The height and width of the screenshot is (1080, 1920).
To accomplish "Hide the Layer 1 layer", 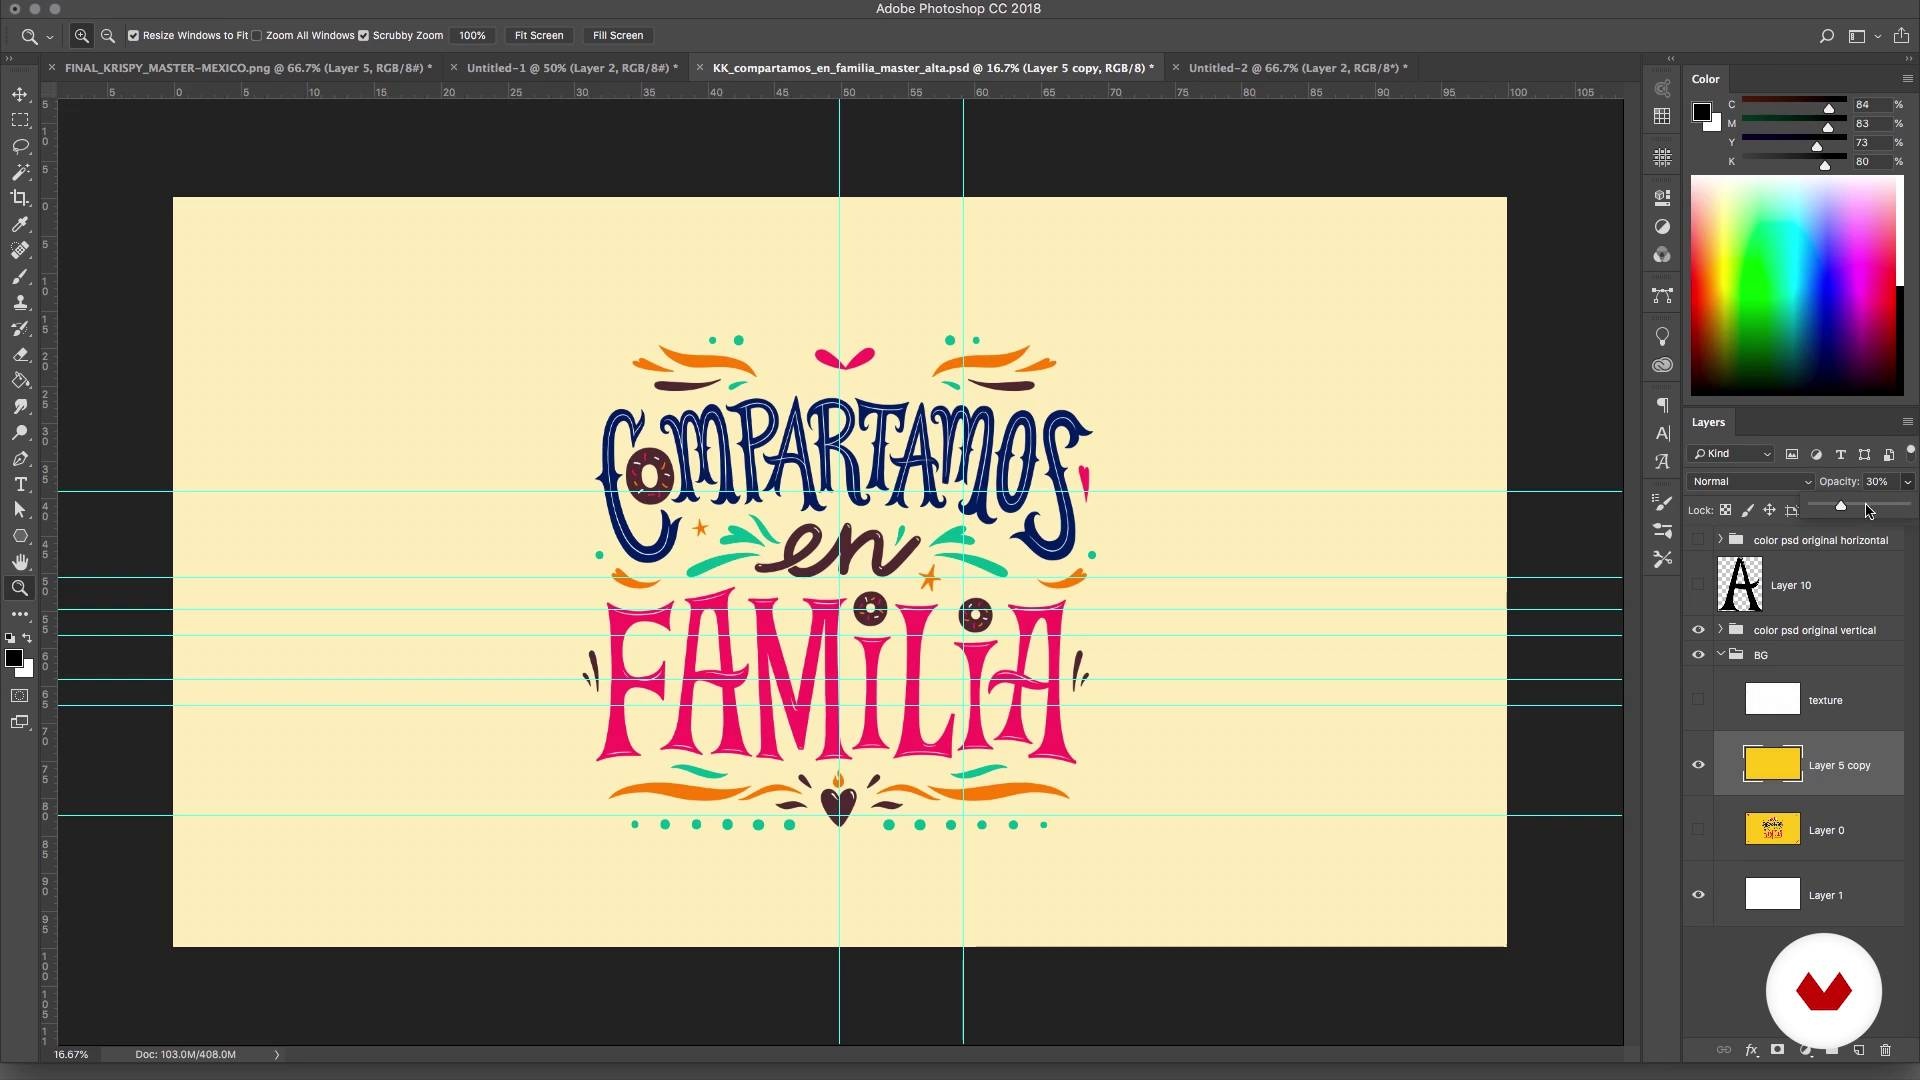I will (x=1698, y=895).
